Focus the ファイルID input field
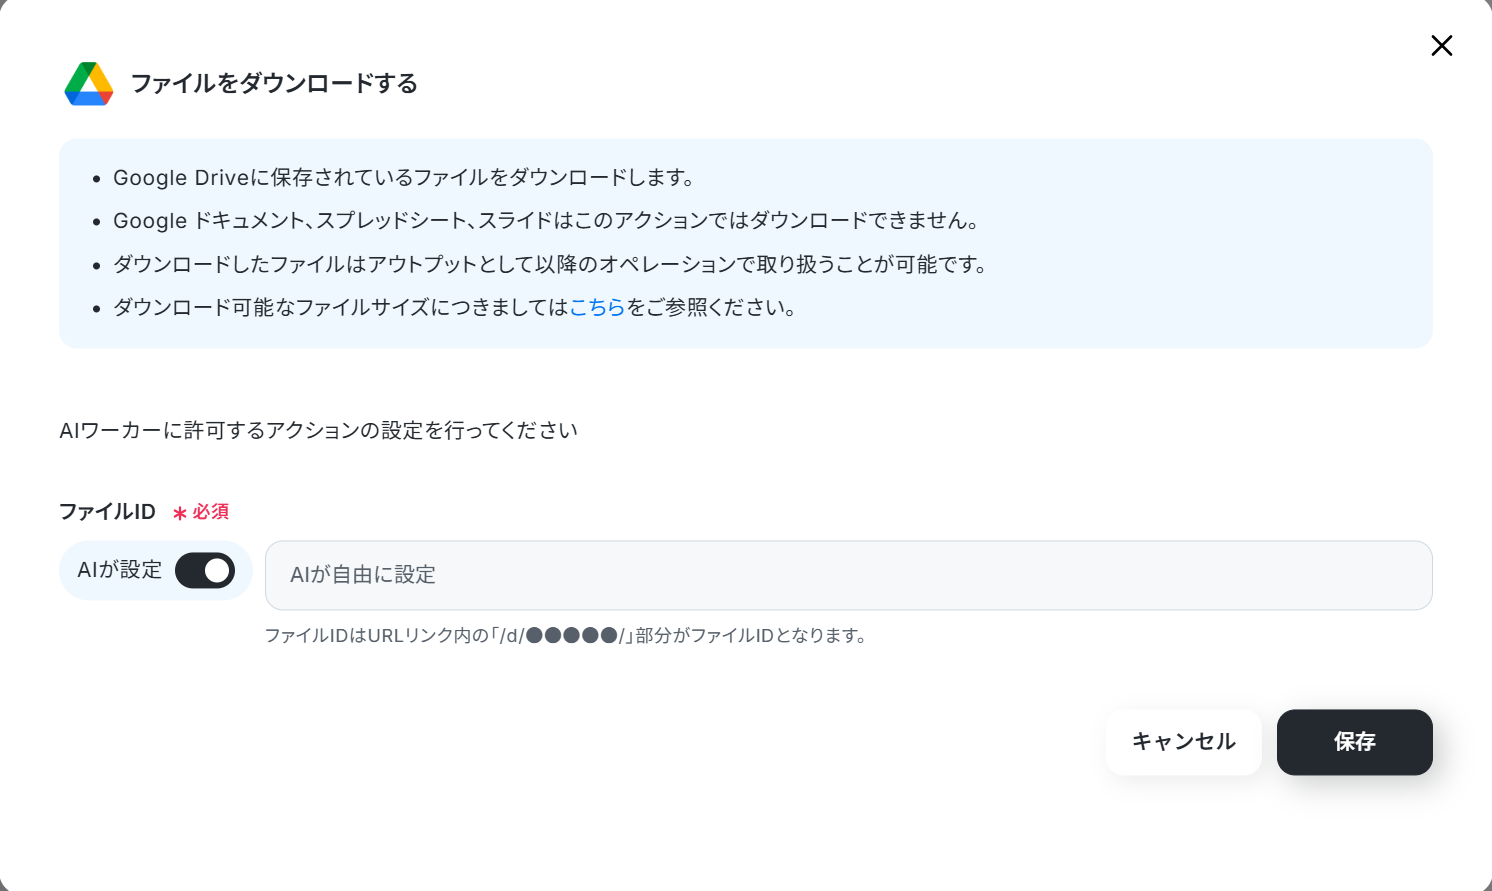 coord(848,575)
